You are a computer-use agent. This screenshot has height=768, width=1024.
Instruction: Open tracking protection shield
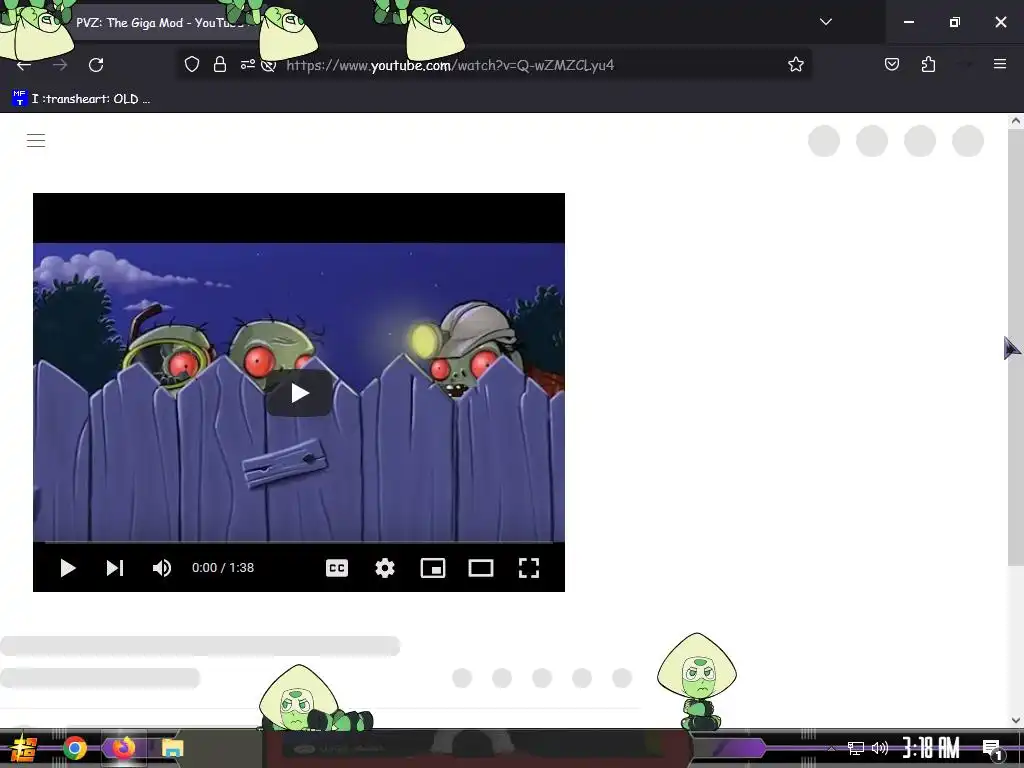191,64
